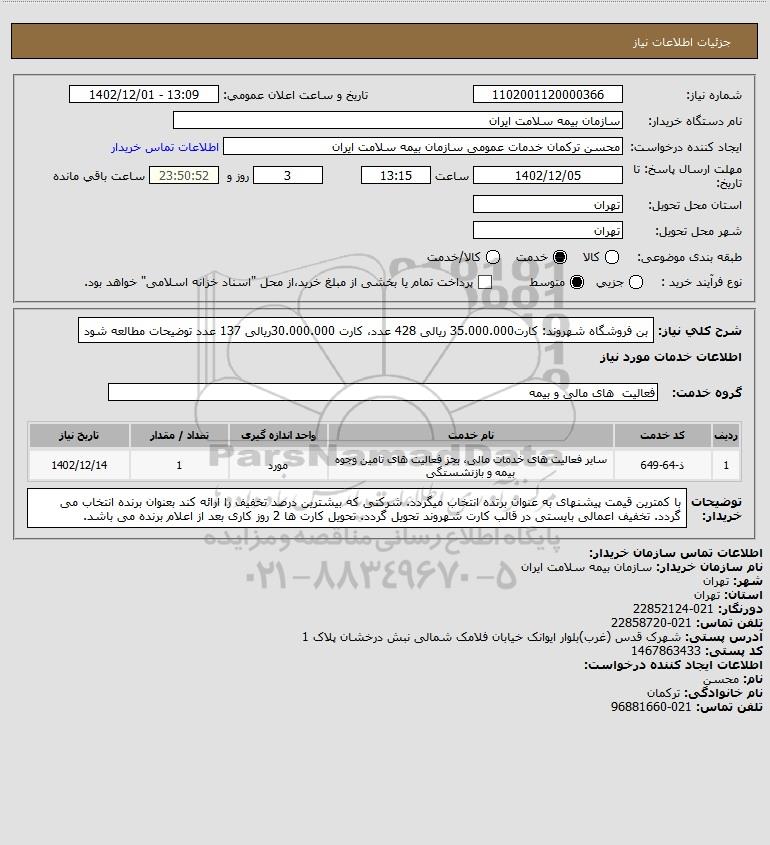Screen dimensions: 770x845
Task: Click service code cell ذ-64-649
Action: coord(662,465)
